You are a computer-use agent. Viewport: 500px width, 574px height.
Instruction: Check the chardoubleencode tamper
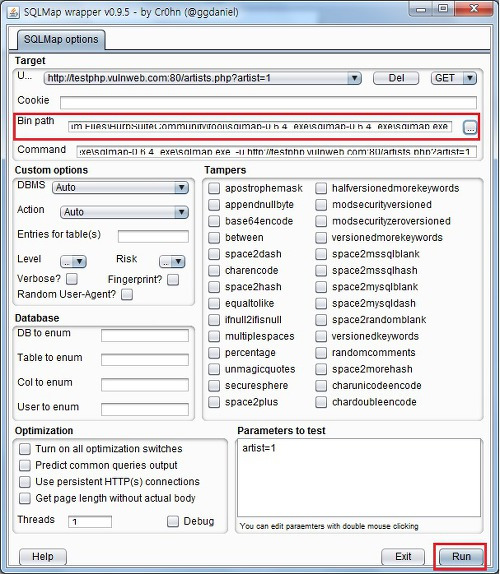[321, 402]
